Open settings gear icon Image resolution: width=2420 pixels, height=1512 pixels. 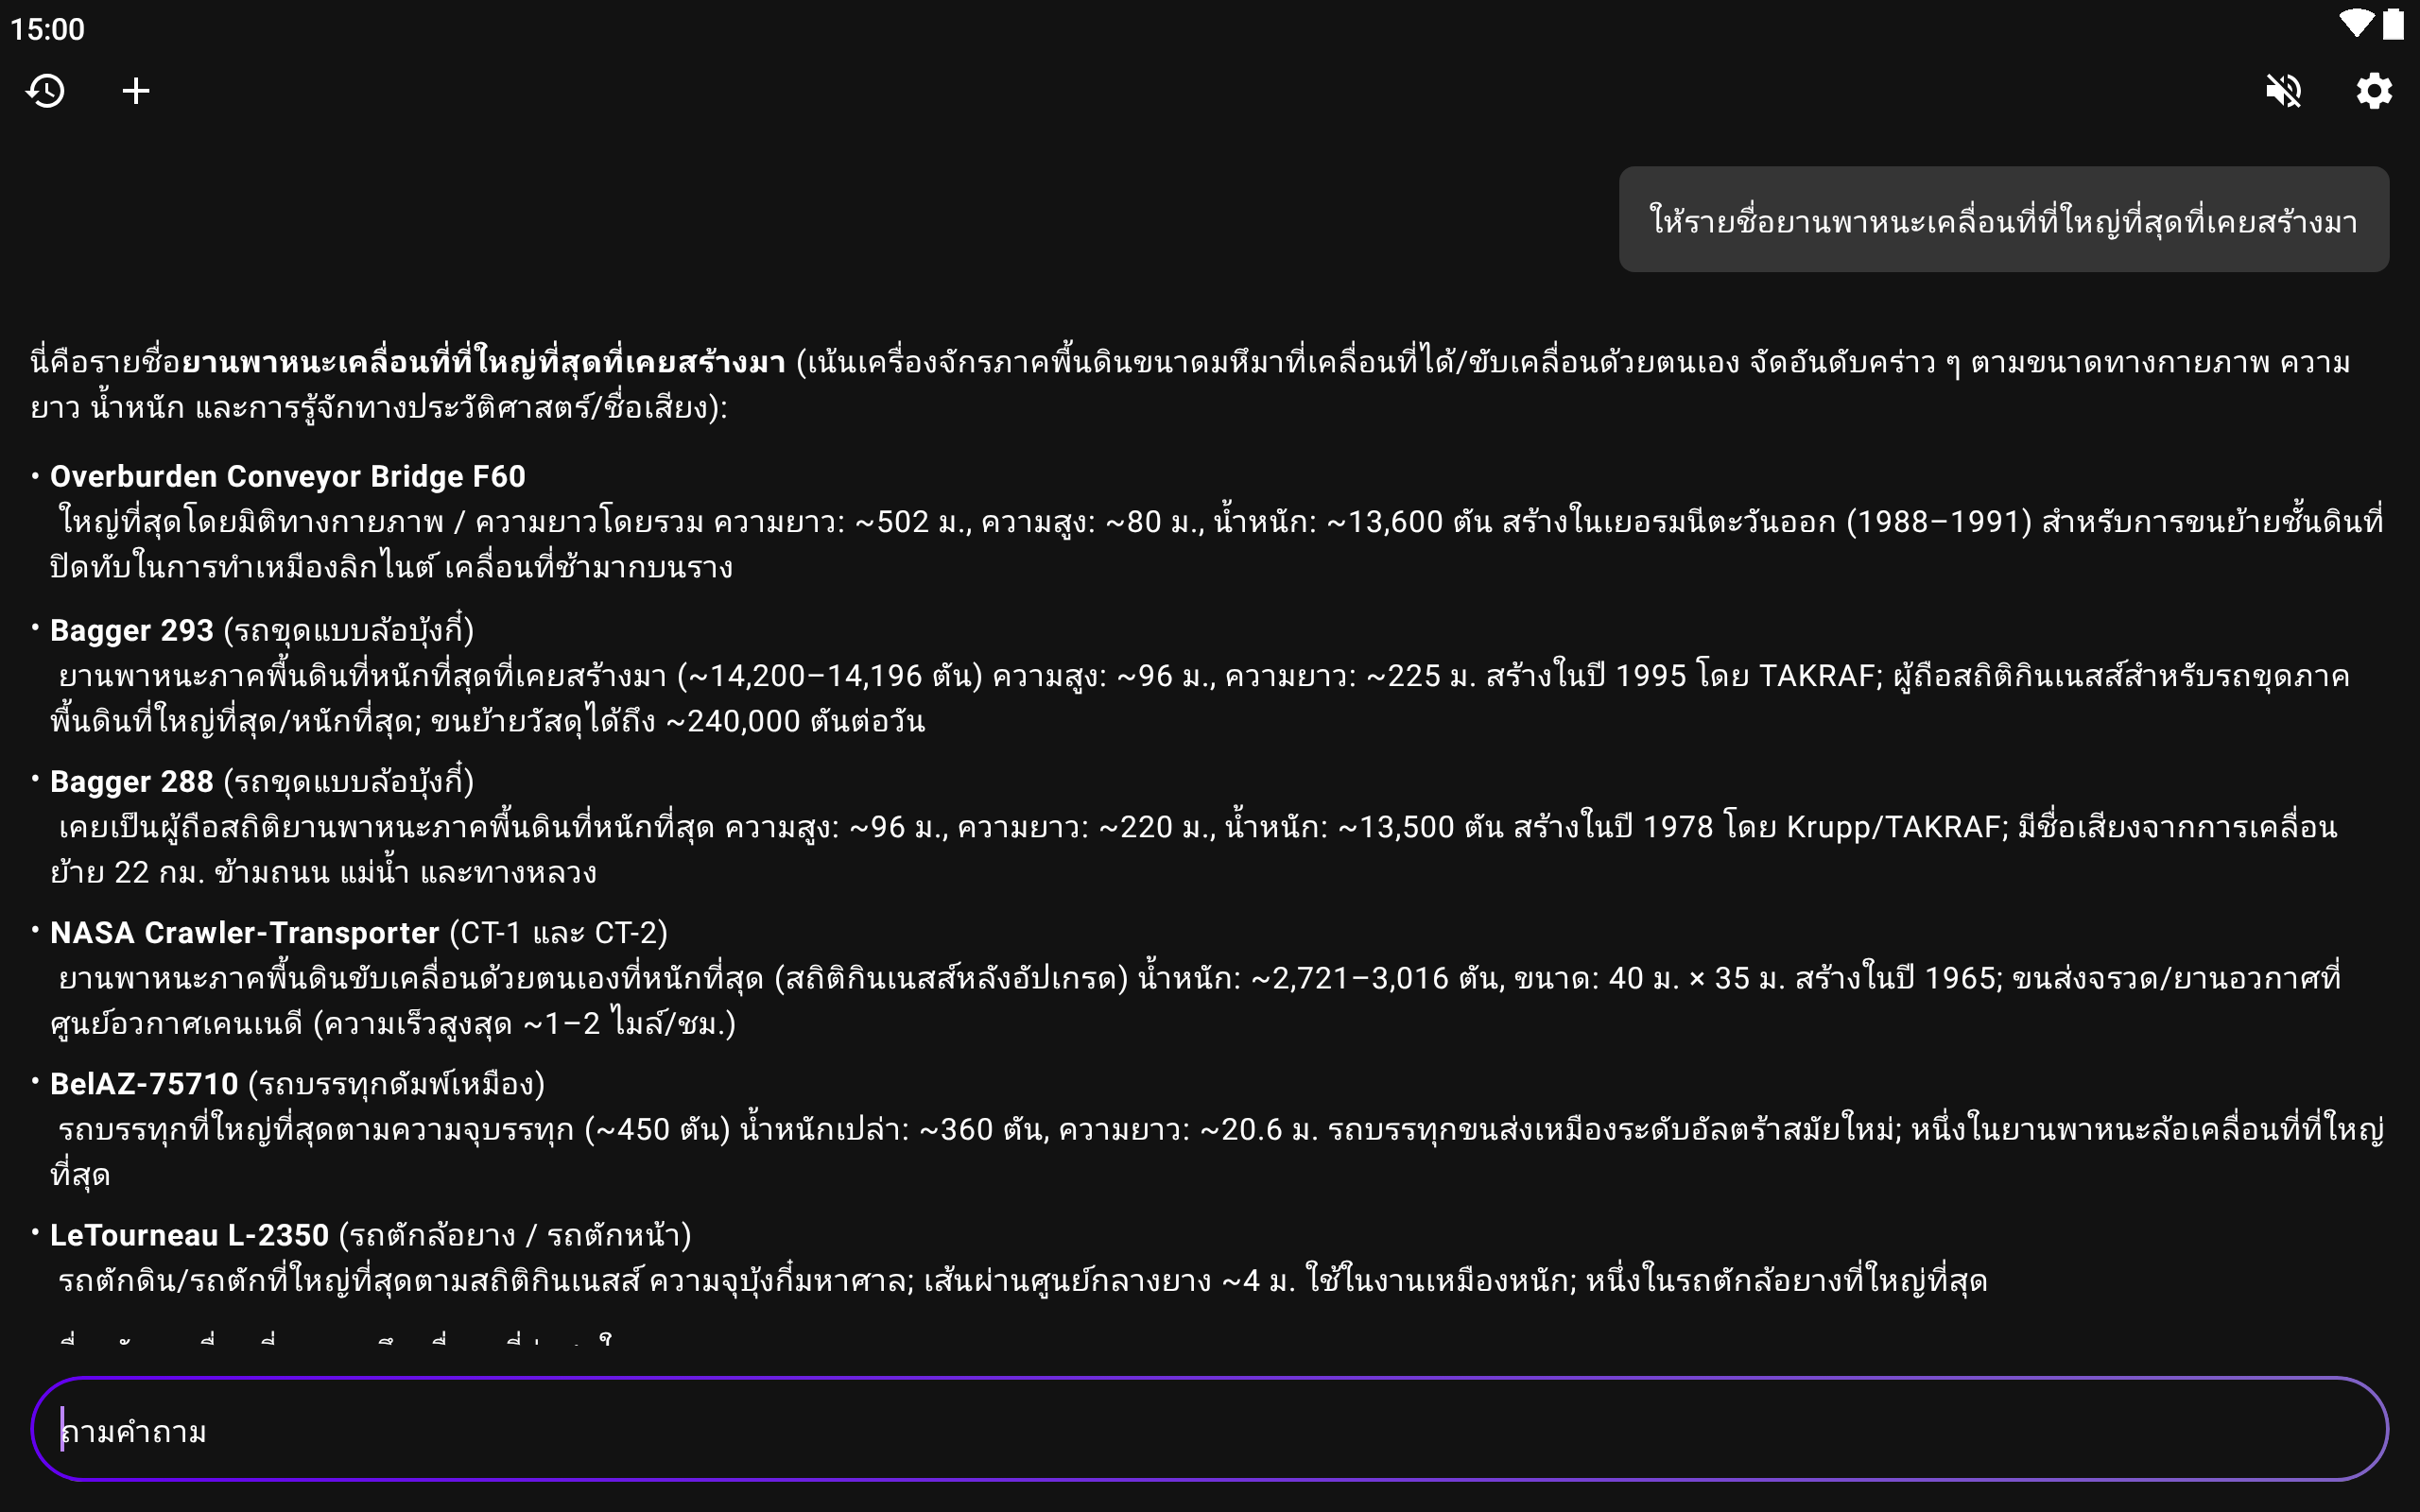(2373, 91)
